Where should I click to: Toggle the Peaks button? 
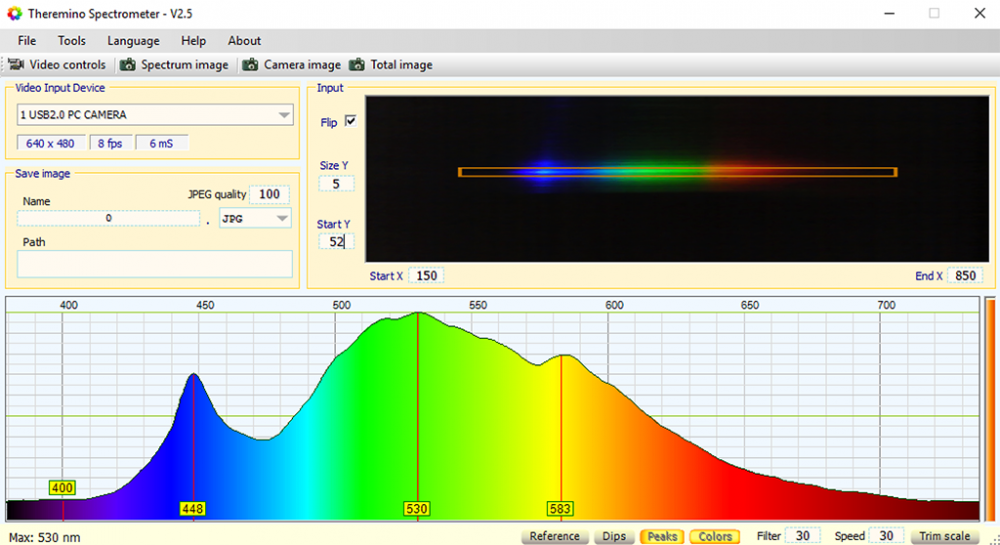coord(662,536)
